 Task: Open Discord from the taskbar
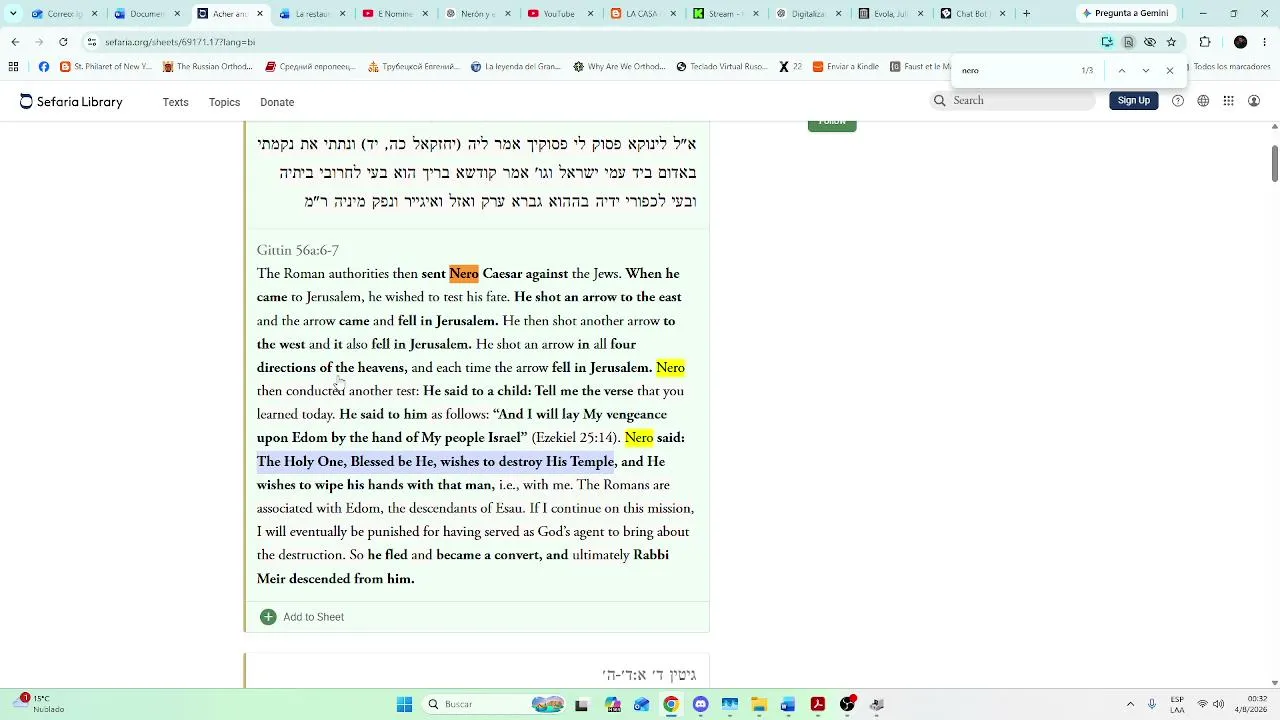pyautogui.click(x=700, y=704)
